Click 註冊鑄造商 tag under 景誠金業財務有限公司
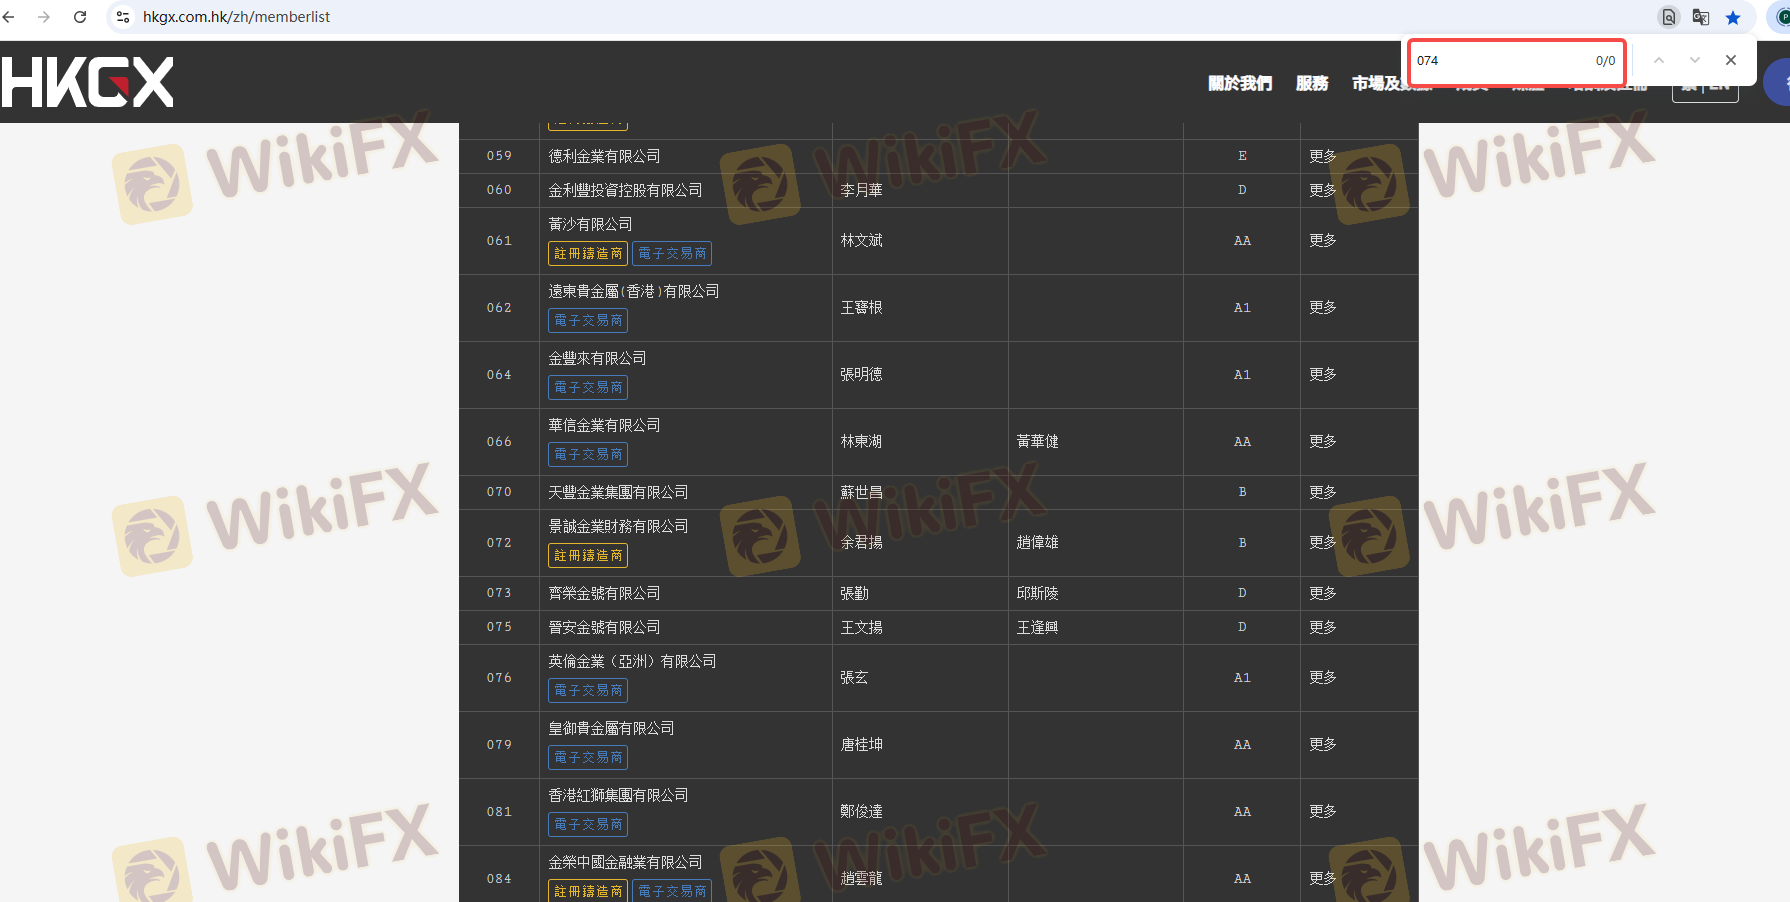Viewport: 1790px width, 902px height. click(588, 556)
